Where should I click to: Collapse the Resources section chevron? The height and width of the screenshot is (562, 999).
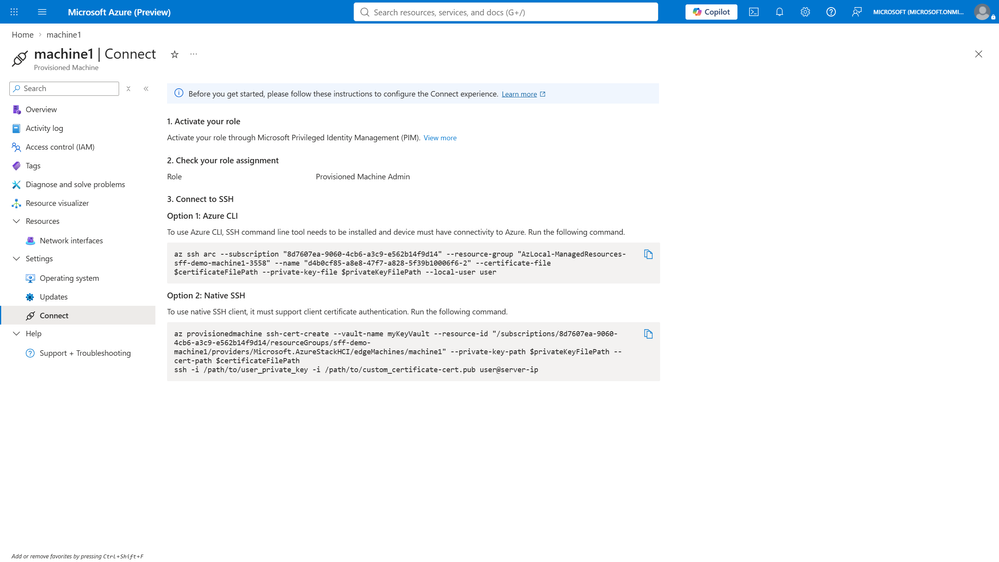pos(17,221)
